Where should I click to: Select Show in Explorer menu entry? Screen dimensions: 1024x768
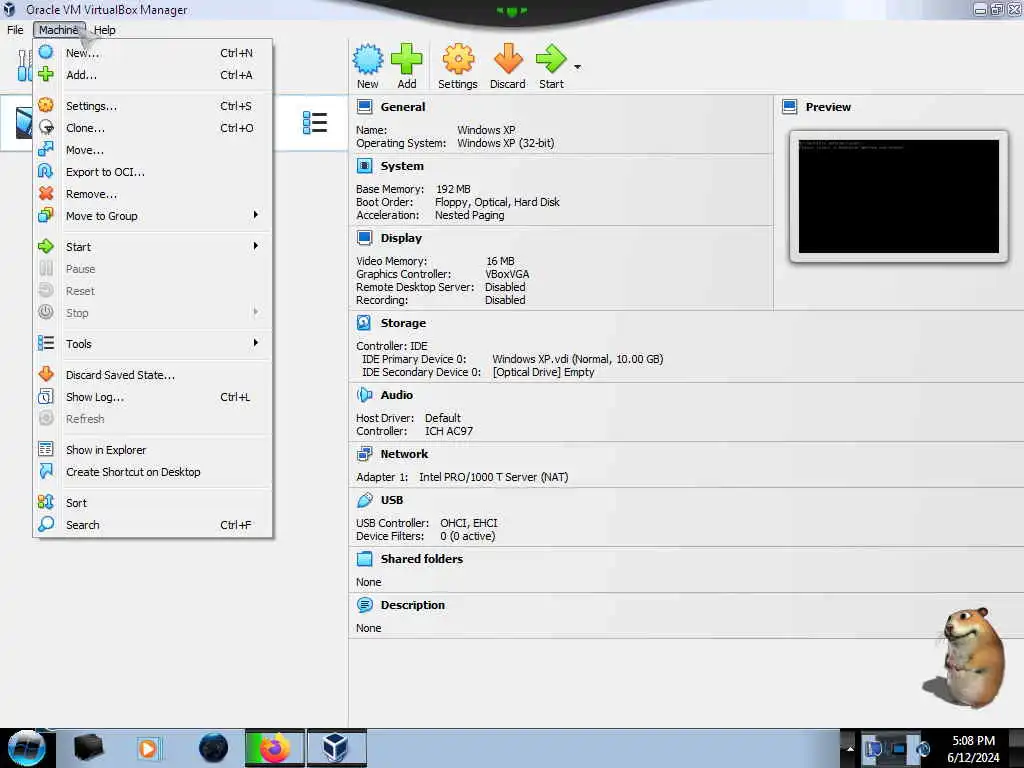[153, 450]
